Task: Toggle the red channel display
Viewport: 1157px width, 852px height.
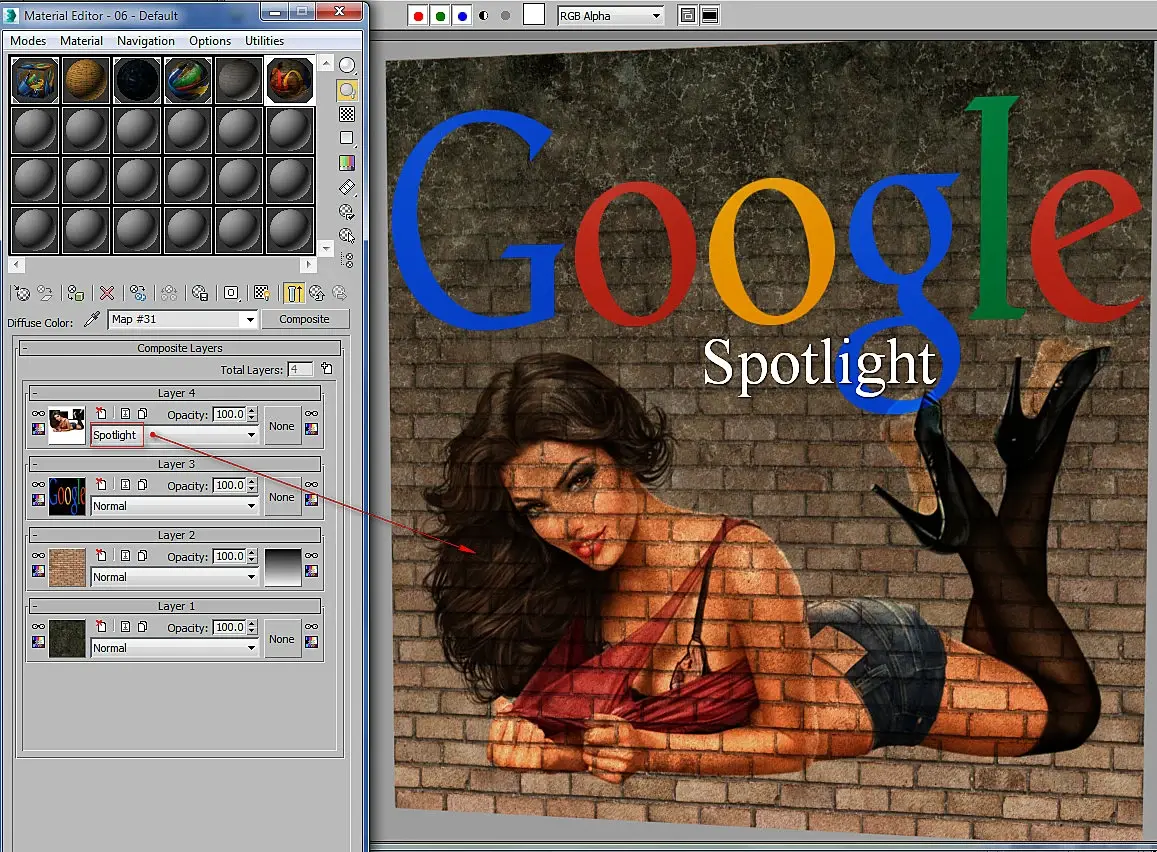Action: [x=419, y=16]
